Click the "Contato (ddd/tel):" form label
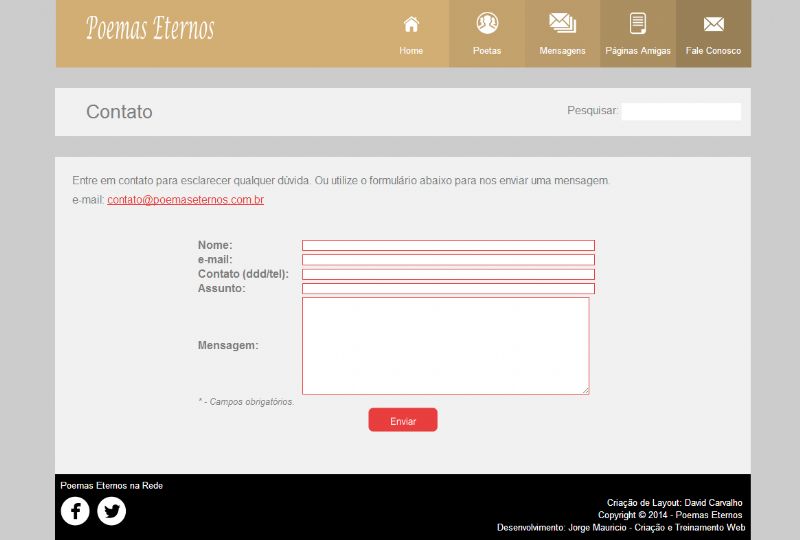Image resolution: width=800 pixels, height=540 pixels. (x=243, y=274)
